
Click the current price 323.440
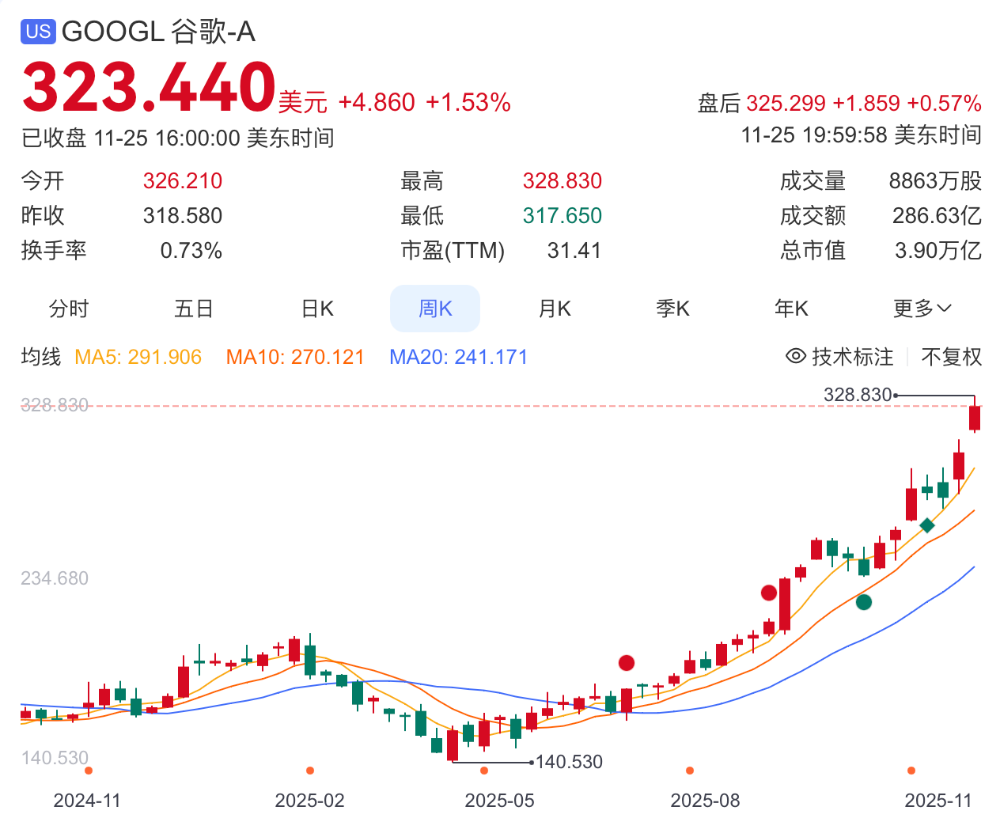[149, 87]
